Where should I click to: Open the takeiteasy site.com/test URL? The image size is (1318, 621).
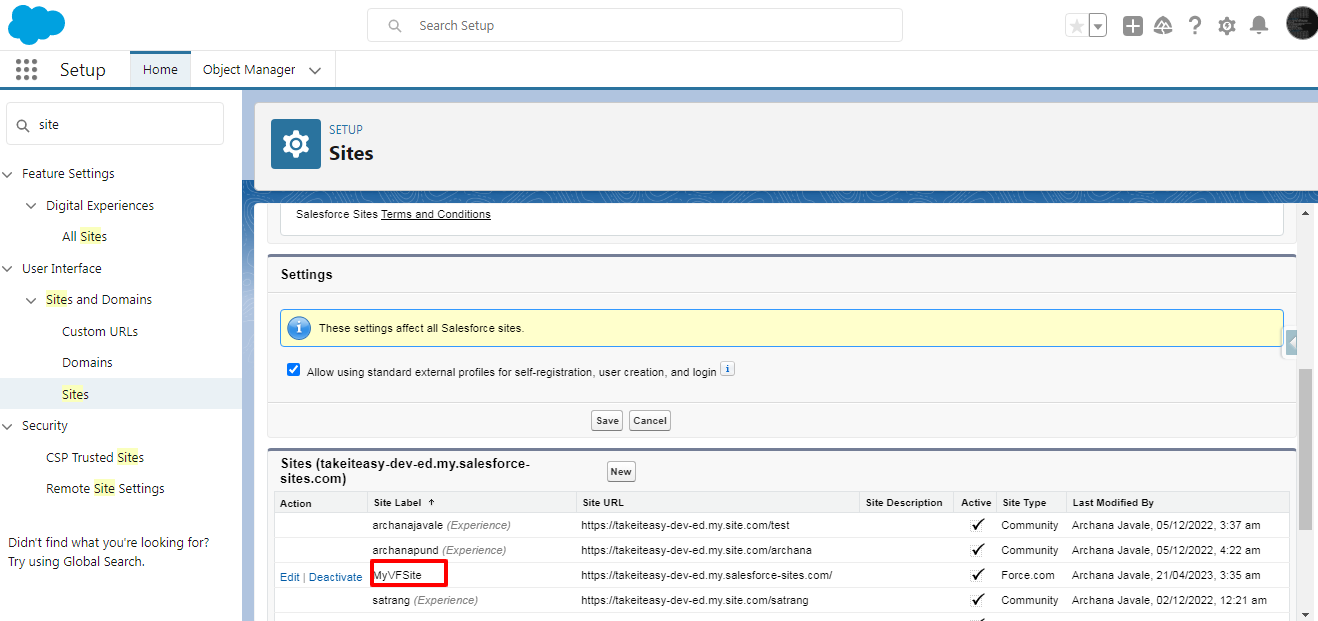(685, 525)
